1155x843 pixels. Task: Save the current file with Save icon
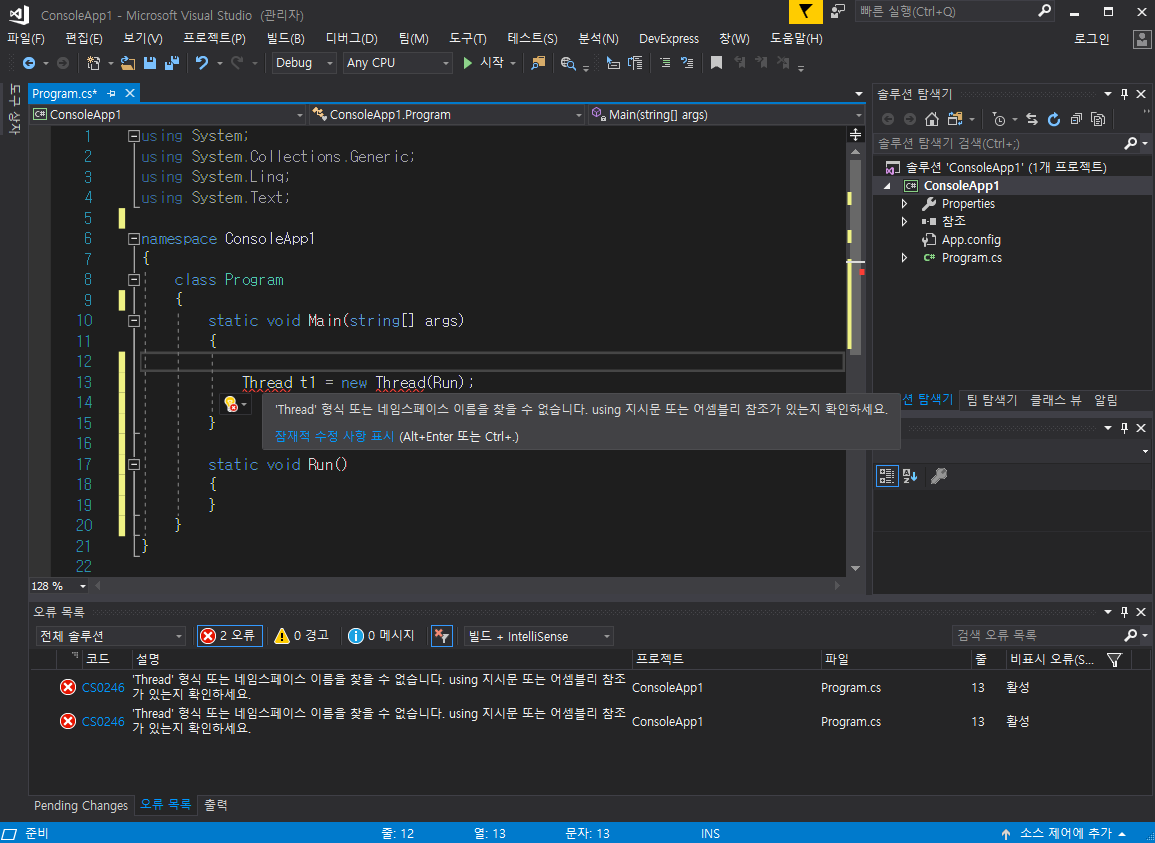click(150, 63)
